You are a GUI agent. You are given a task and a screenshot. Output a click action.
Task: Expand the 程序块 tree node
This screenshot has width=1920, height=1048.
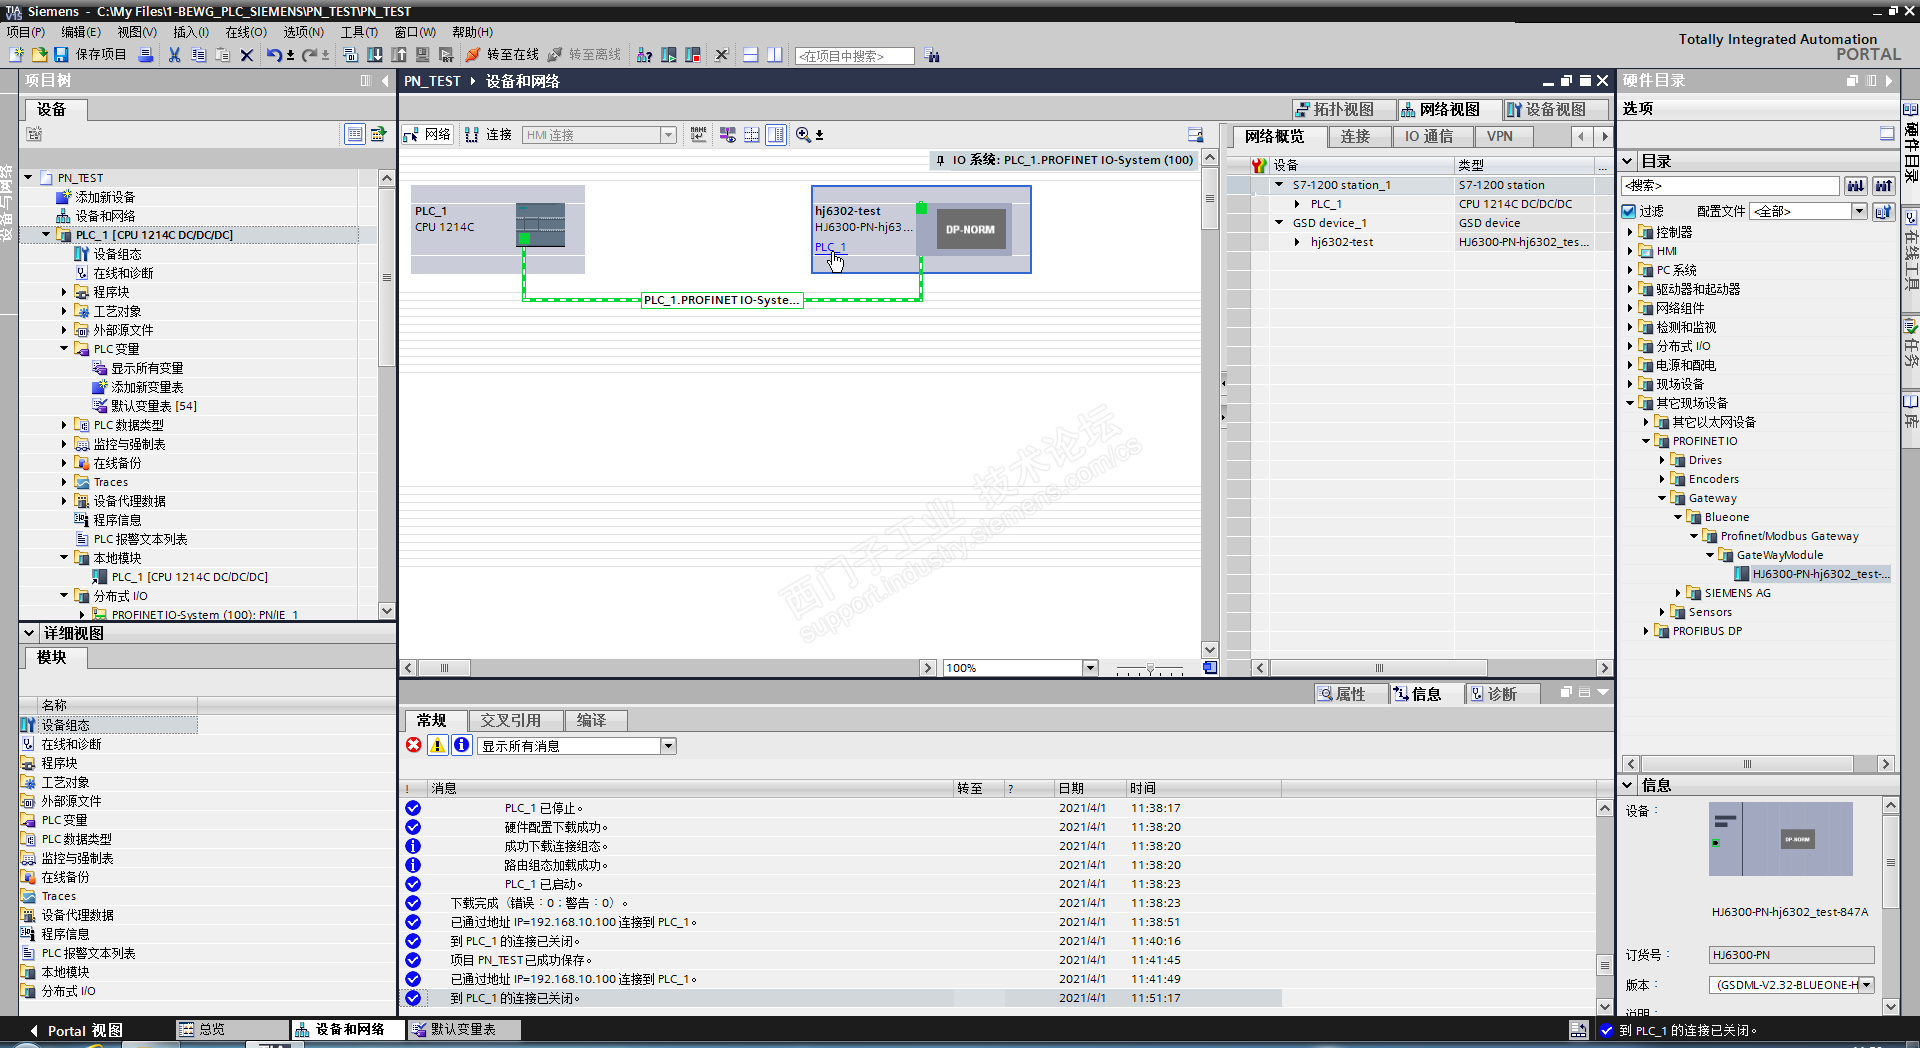[x=64, y=292]
